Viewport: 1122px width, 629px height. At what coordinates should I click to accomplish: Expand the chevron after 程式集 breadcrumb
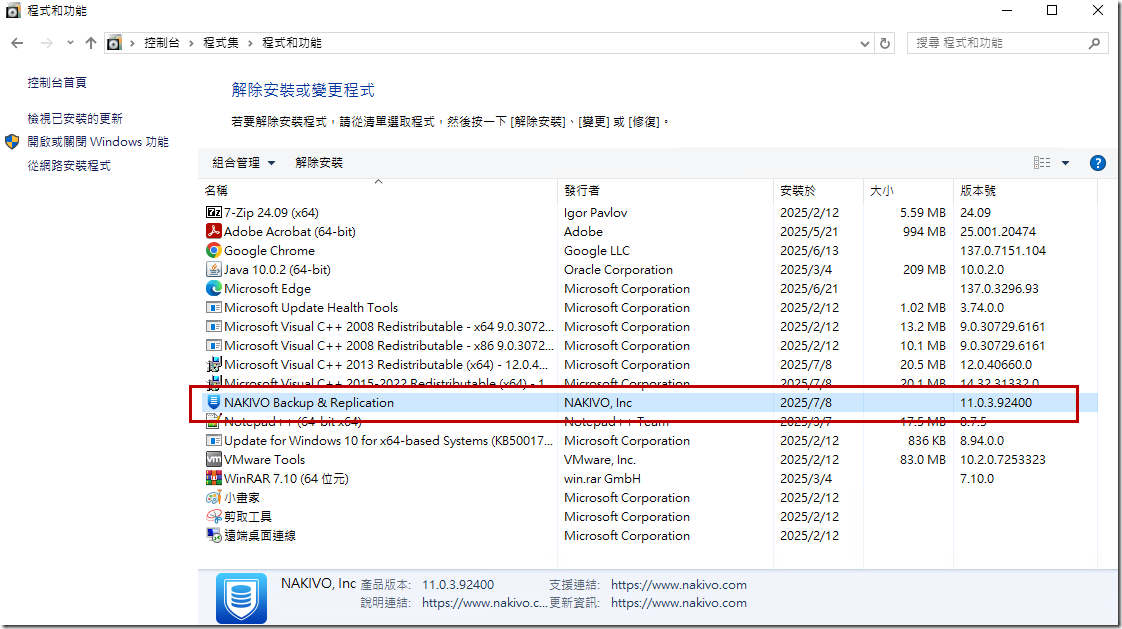point(250,43)
